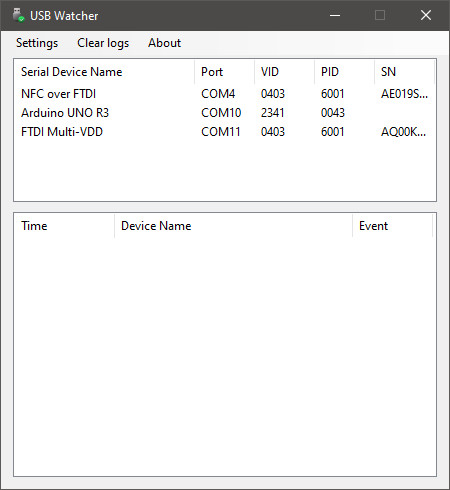
Task: Click the COM10 port cell
Action: (x=221, y=113)
